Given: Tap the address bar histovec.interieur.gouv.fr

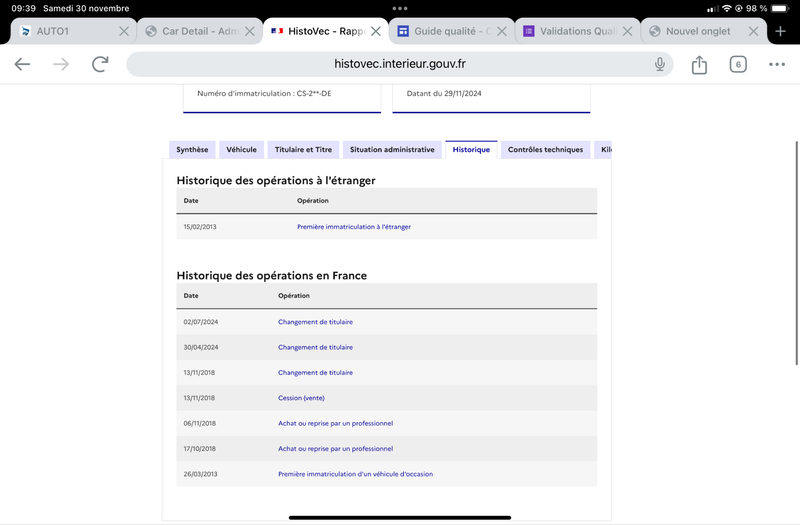Looking at the screenshot, I should tap(399, 64).
